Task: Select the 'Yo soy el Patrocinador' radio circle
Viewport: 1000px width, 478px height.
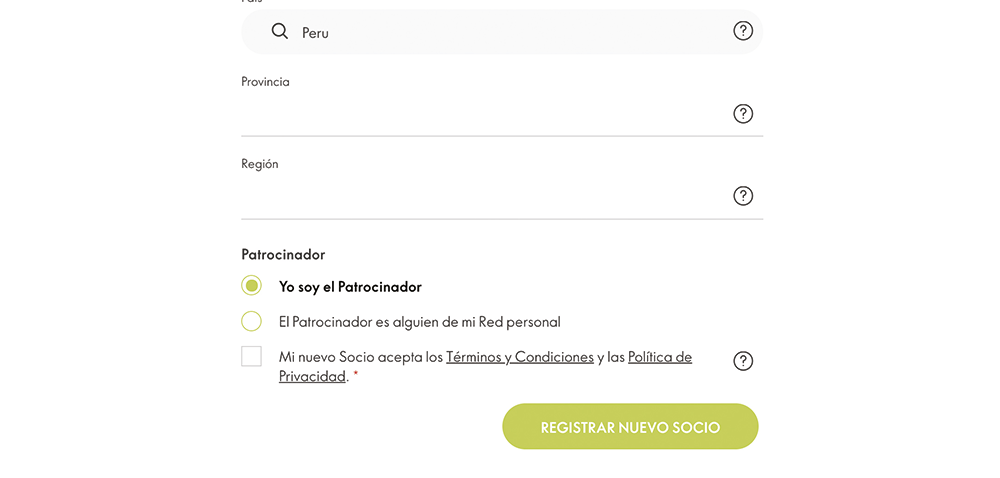Action: coord(251,286)
